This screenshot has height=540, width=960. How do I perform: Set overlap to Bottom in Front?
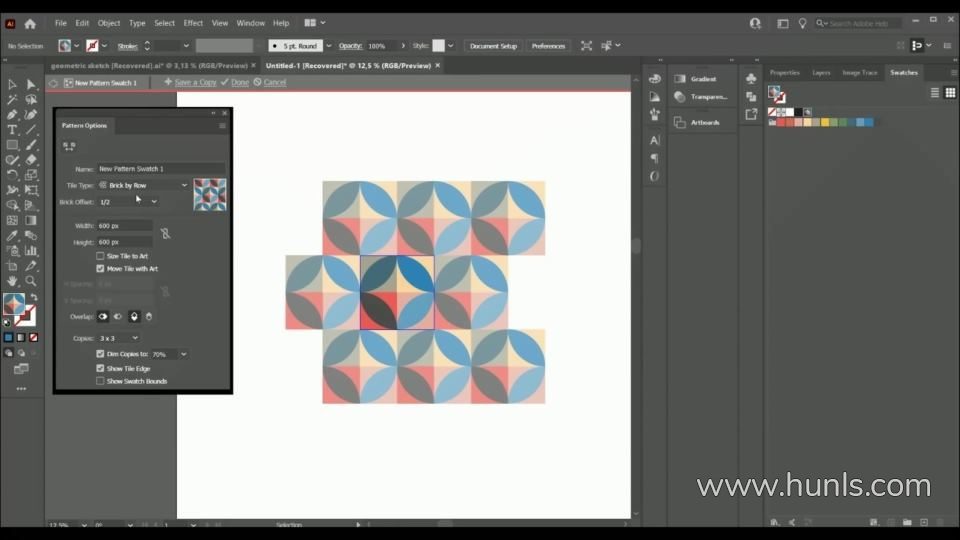[x=149, y=317]
